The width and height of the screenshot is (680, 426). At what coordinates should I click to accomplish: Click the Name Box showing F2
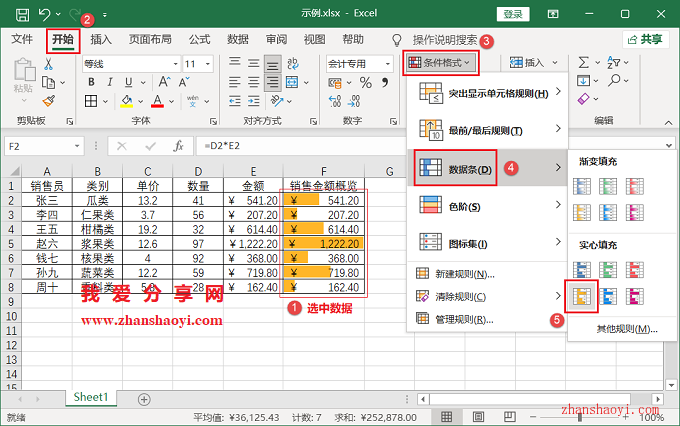tap(44, 146)
